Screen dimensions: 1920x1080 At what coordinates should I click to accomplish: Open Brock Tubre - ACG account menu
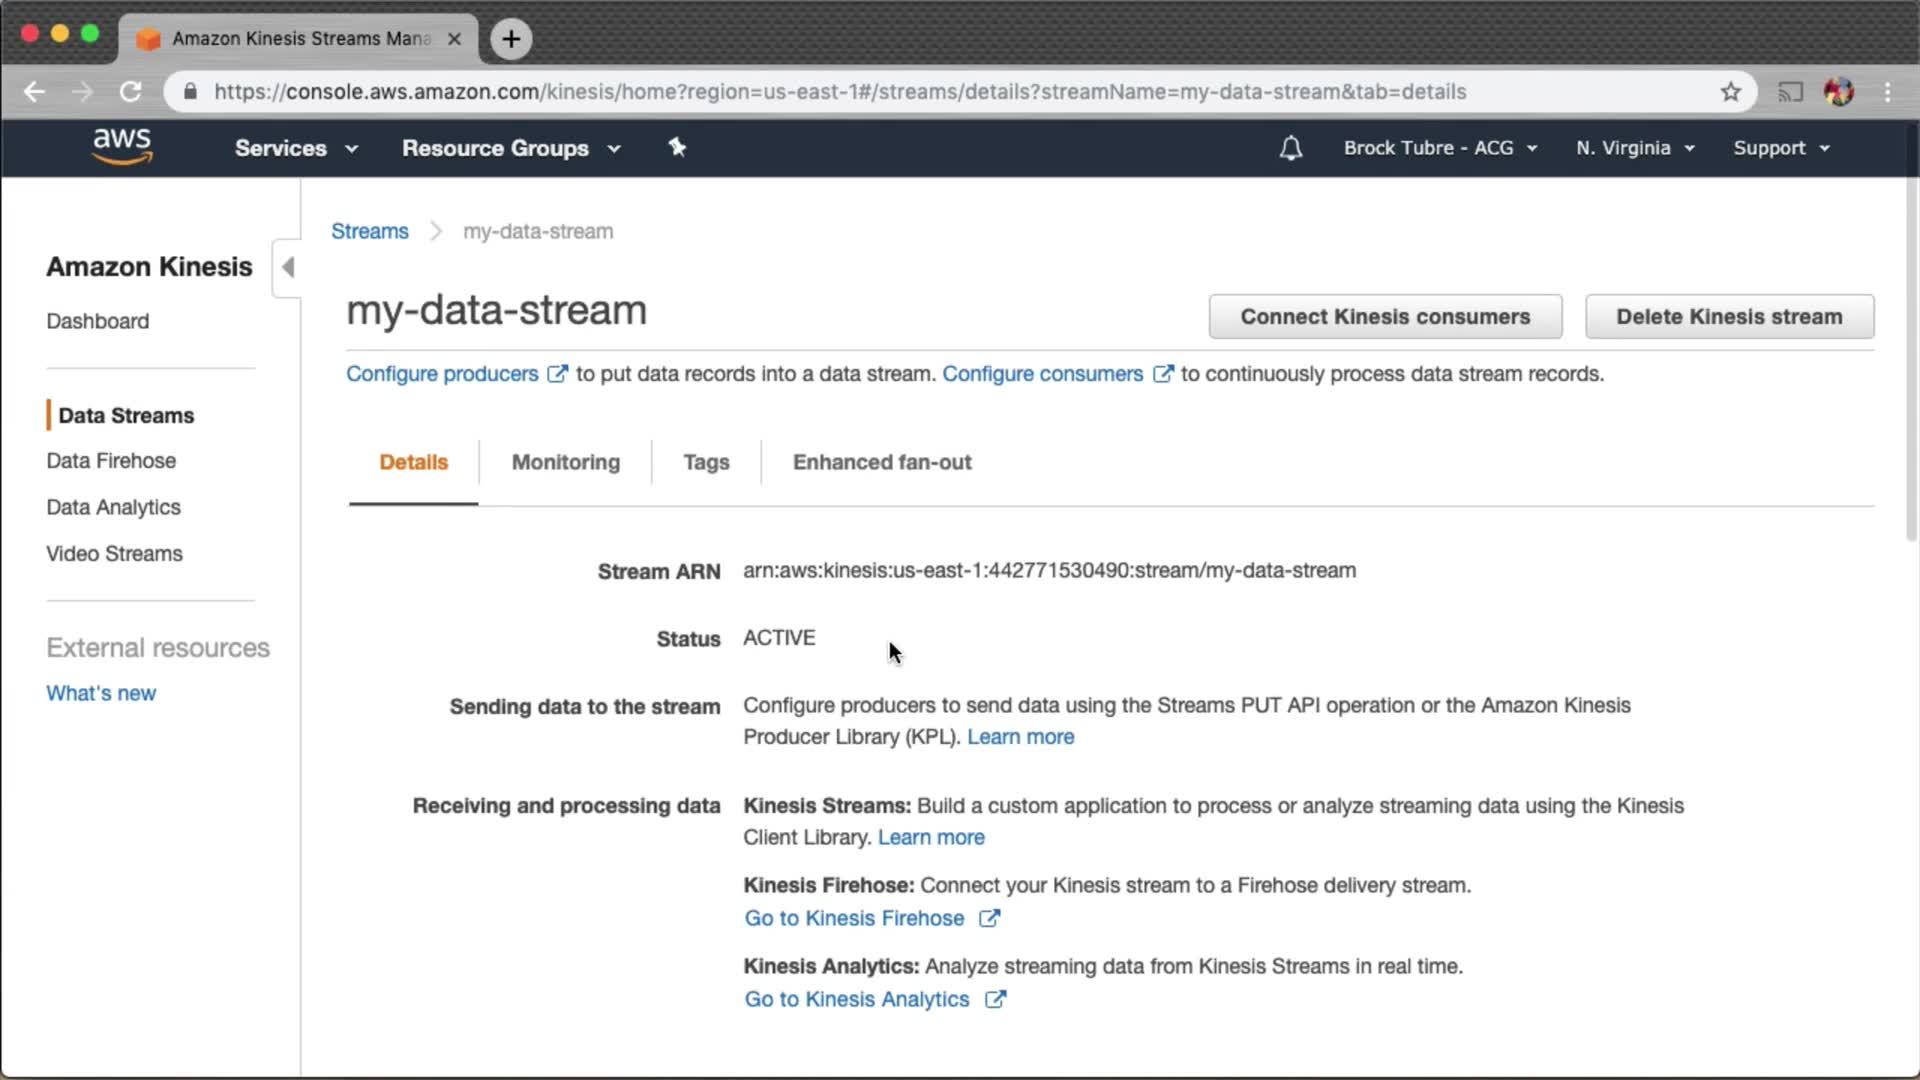pos(1439,148)
